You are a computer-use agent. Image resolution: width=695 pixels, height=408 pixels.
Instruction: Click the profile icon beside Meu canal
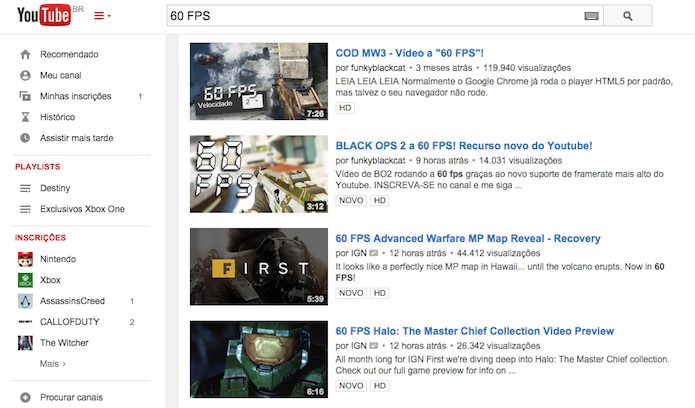point(25,75)
